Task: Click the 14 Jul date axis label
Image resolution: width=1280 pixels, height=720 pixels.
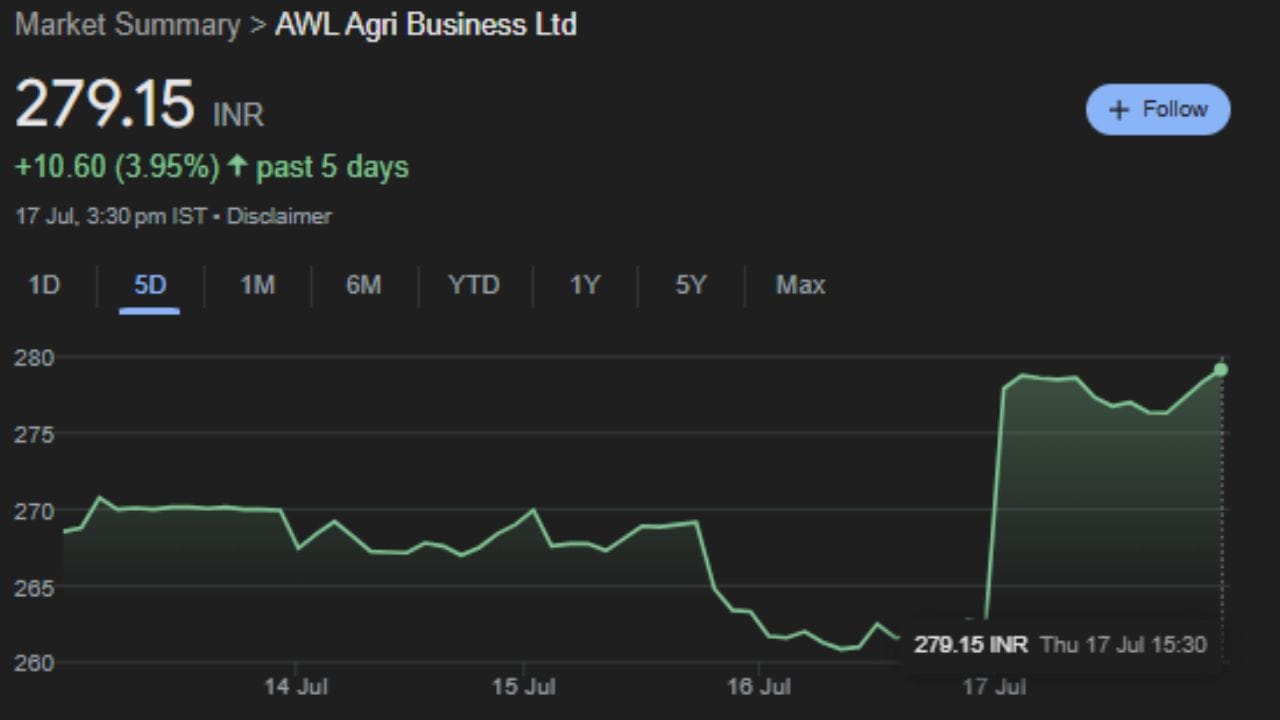Action: (295, 688)
